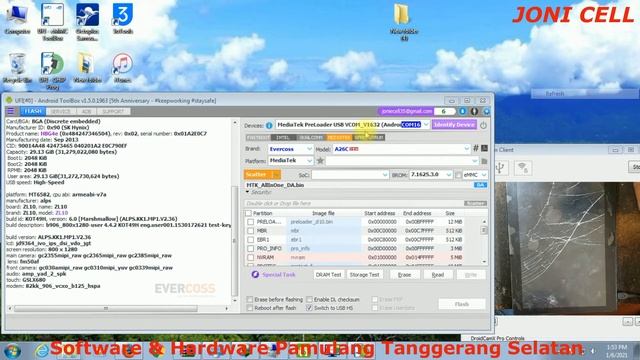Click the log panel horizontal scrollbar
Screen dimensions: 640x360
tap(118, 309)
